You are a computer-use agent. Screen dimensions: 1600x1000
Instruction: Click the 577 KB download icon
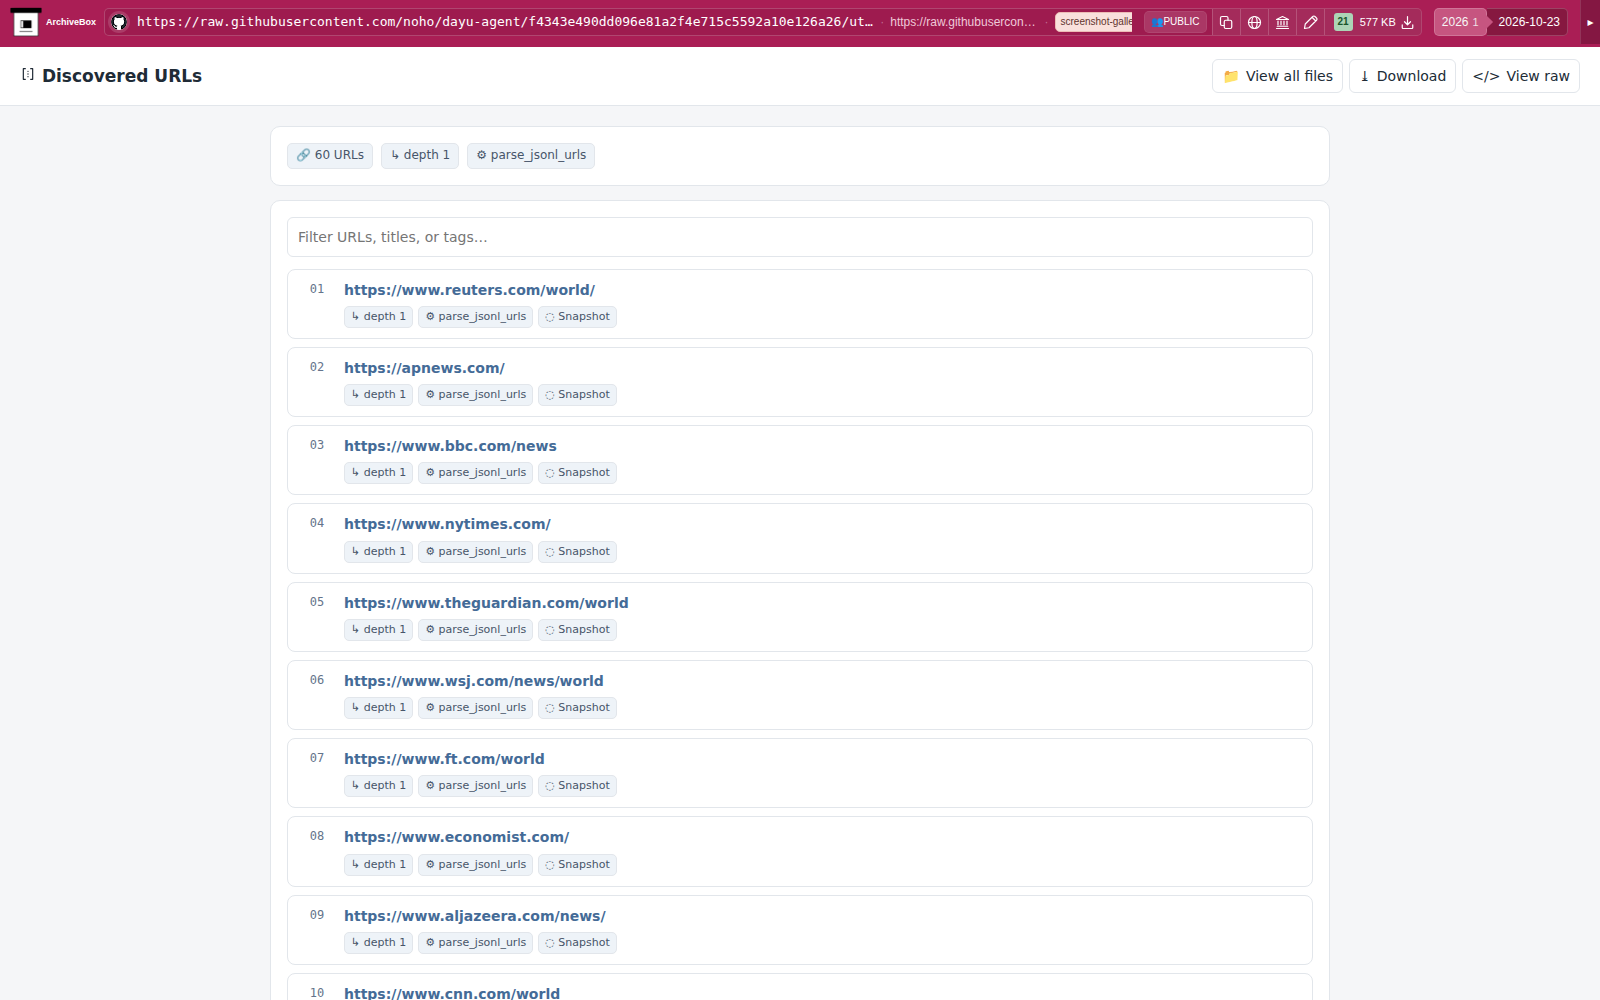[1407, 22]
